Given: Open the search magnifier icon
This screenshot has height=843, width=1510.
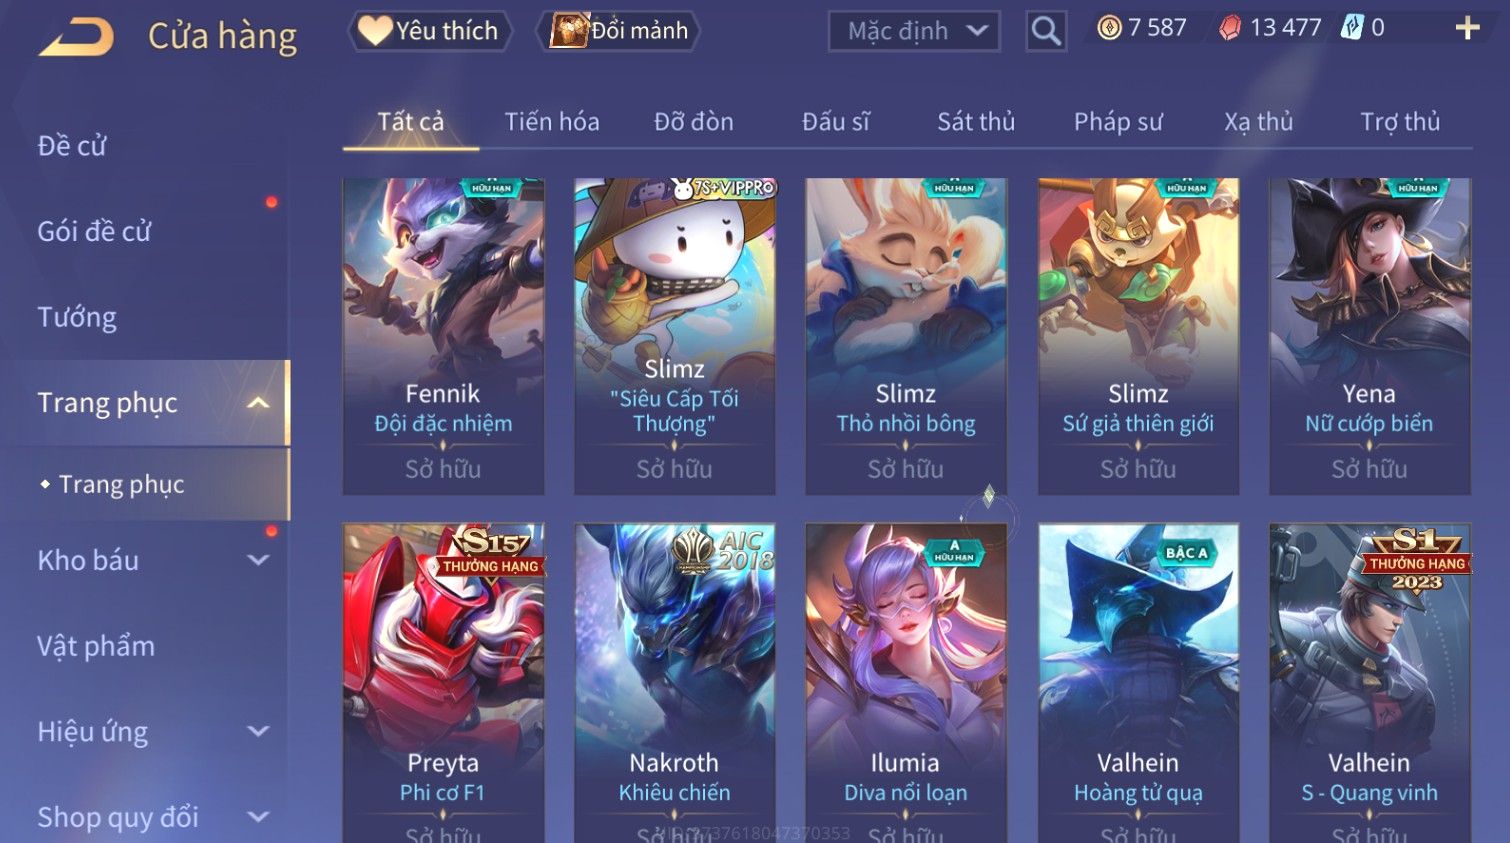Looking at the screenshot, I should point(1046,31).
